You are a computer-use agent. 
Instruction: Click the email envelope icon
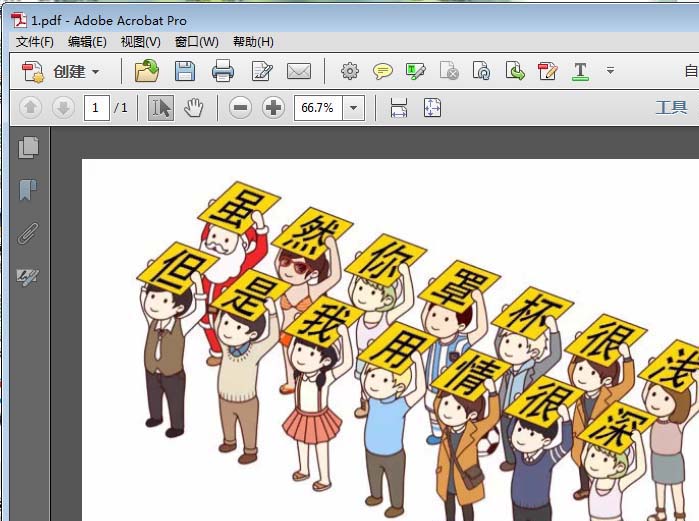point(298,71)
